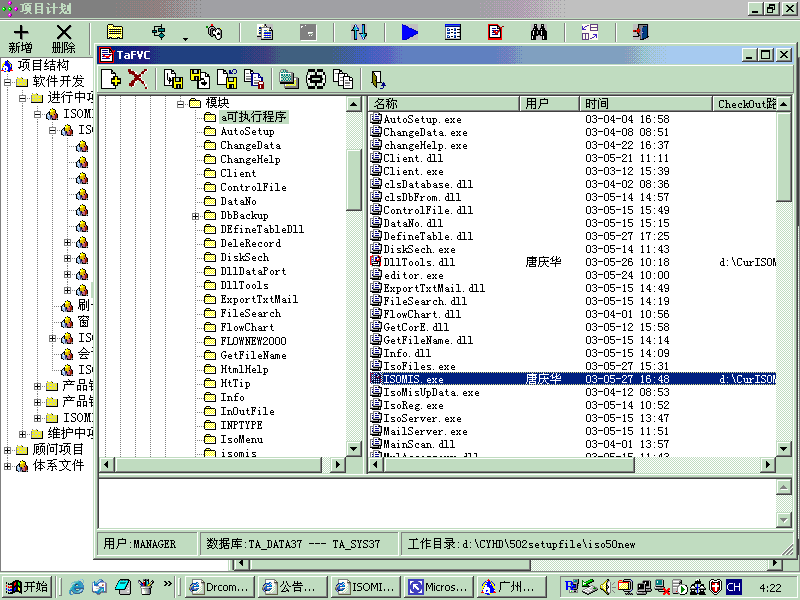Viewport: 800px width, 600px height.
Task: Click the 新增 (Add) plus icon
Action: (x=20, y=33)
